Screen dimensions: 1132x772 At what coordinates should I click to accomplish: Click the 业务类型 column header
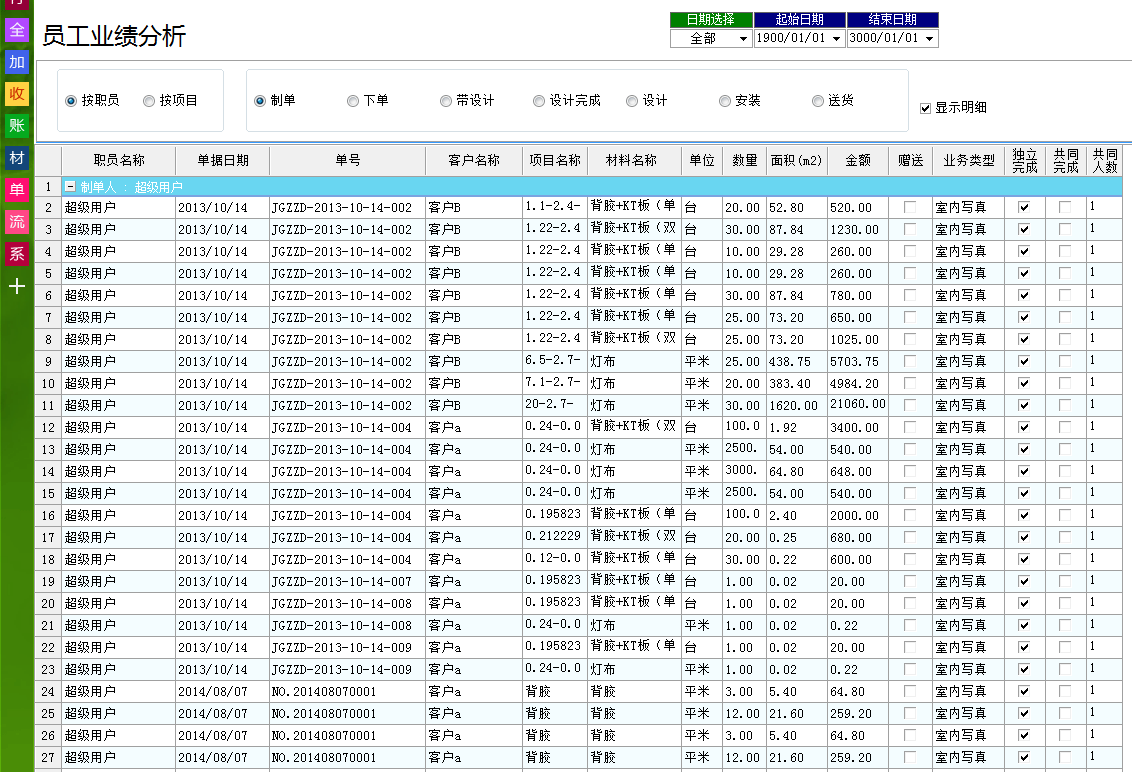pyautogui.click(x=969, y=160)
